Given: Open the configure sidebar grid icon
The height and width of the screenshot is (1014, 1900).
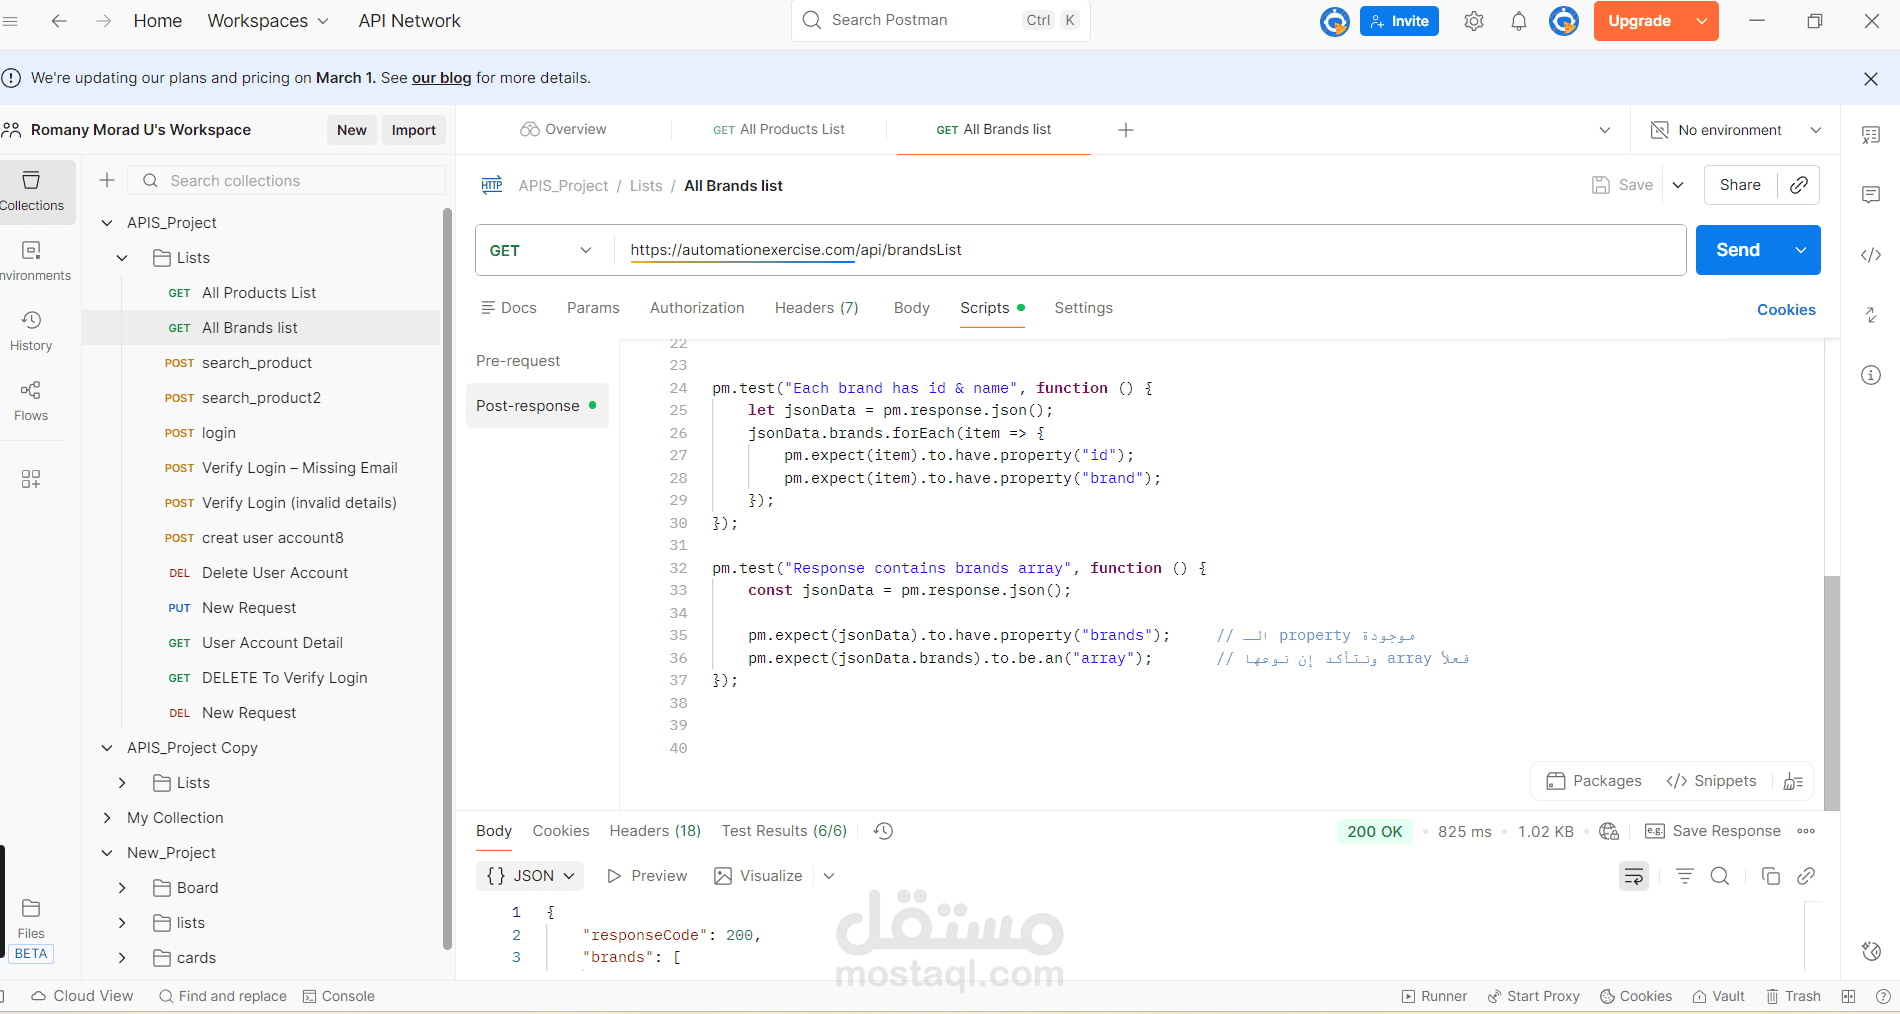Looking at the screenshot, I should [31, 479].
